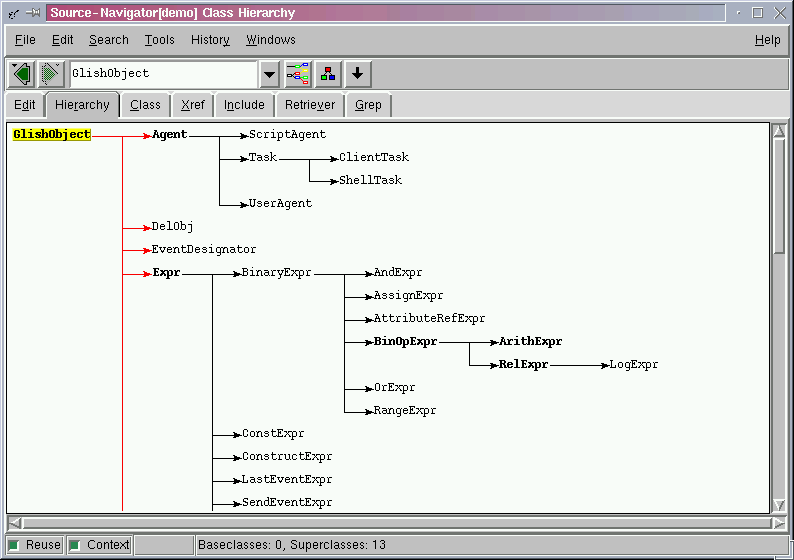Select the GlishObject root node
Screen dimensions: 794x560
(52, 134)
